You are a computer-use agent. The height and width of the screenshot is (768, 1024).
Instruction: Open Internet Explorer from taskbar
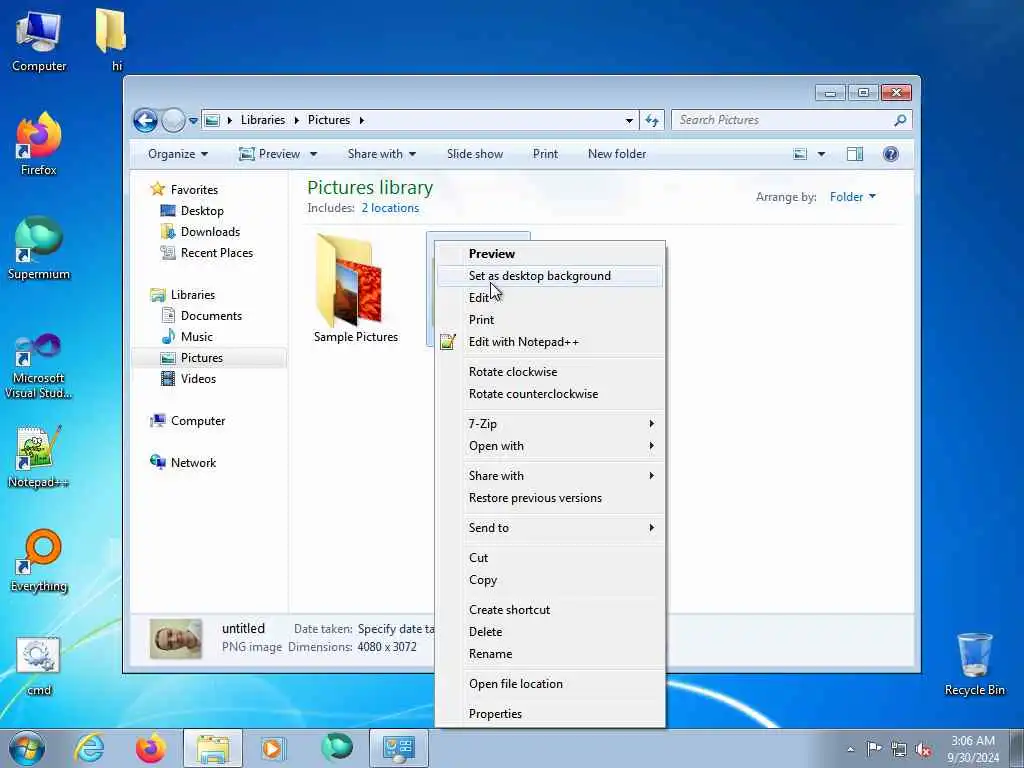(x=88, y=748)
